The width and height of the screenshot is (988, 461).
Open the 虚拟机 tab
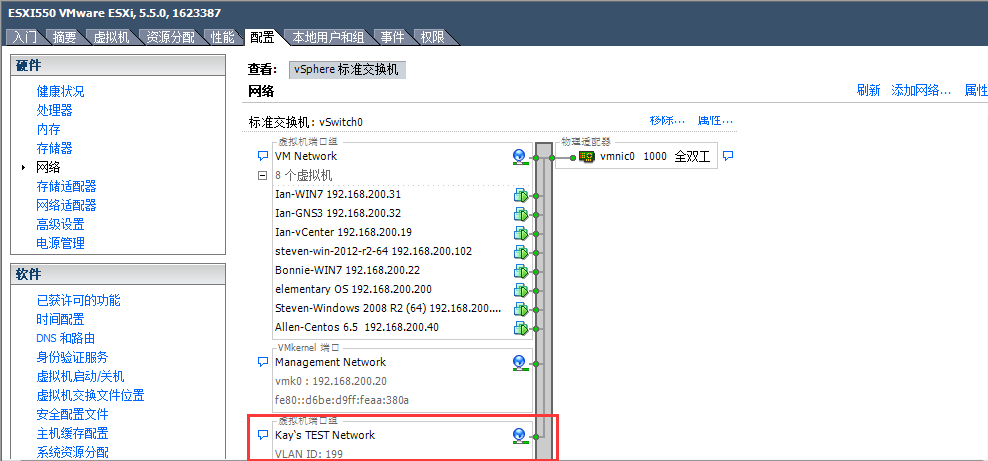[x=111, y=37]
